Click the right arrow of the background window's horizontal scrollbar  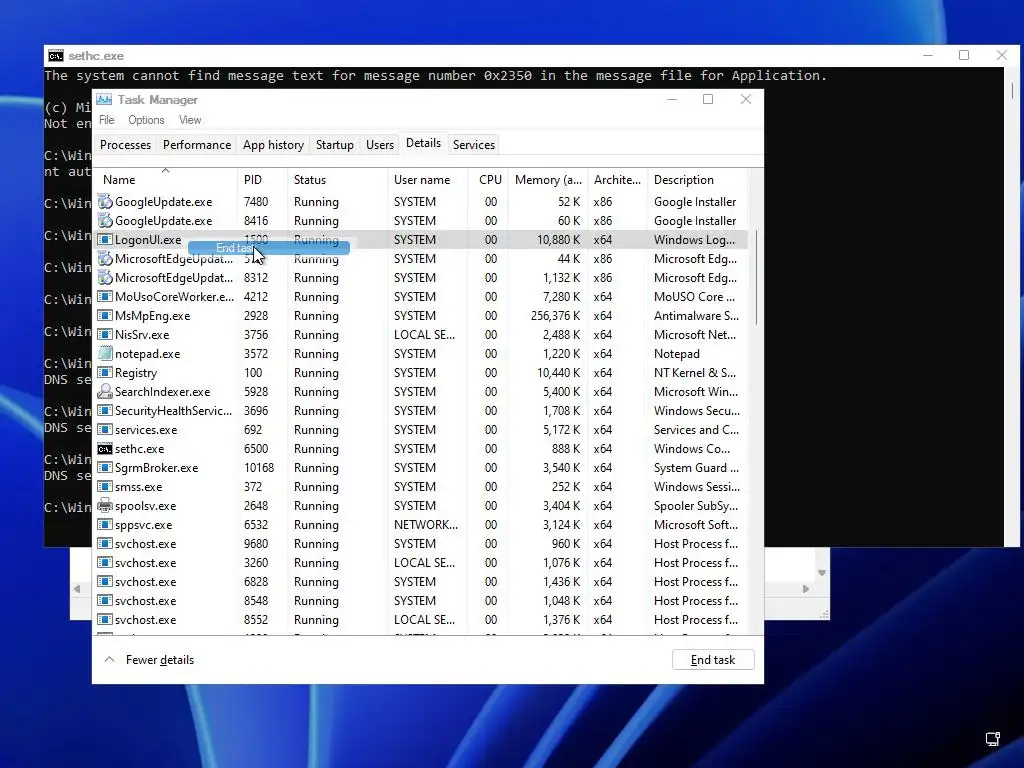point(806,588)
